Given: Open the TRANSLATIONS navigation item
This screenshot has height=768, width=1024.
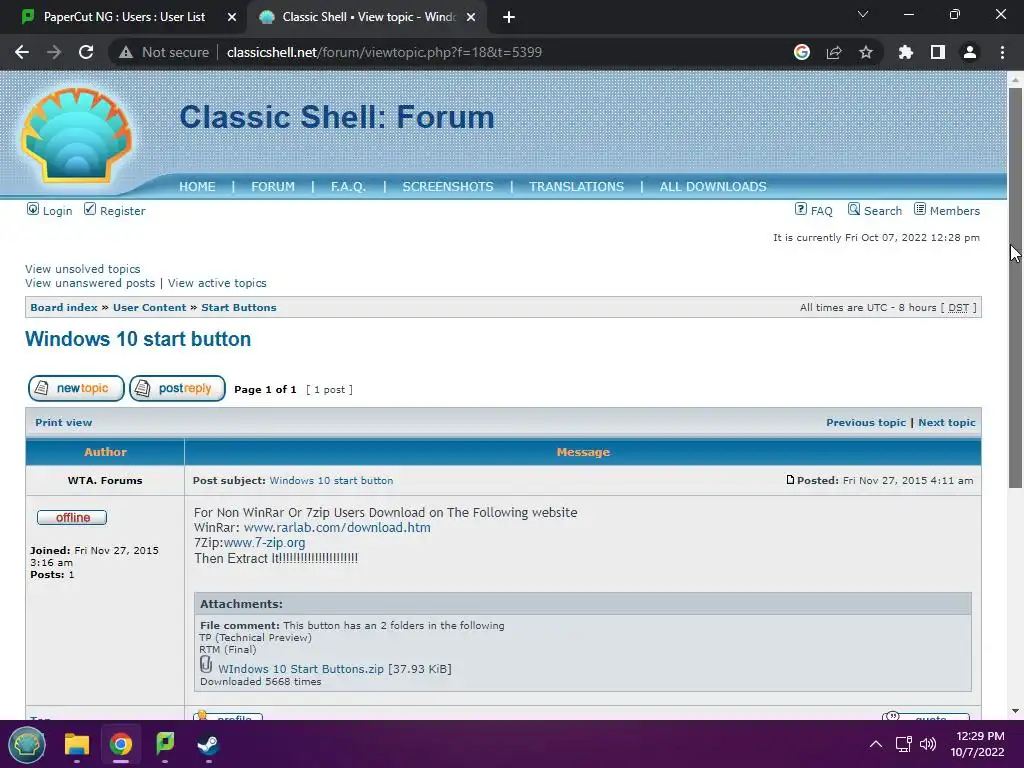Looking at the screenshot, I should coord(577,187).
